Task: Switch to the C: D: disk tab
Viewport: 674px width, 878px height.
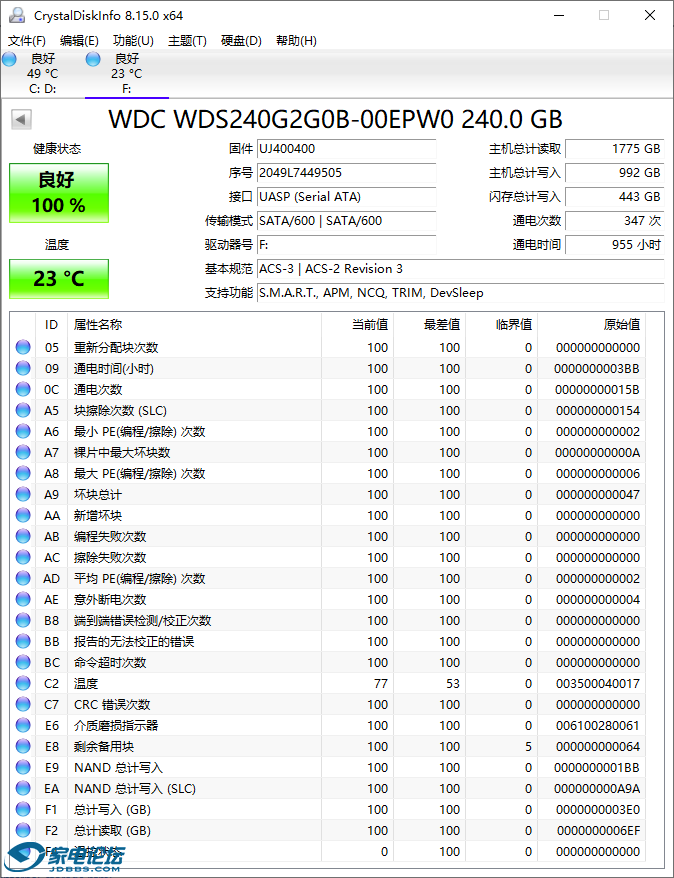Action: [42, 74]
